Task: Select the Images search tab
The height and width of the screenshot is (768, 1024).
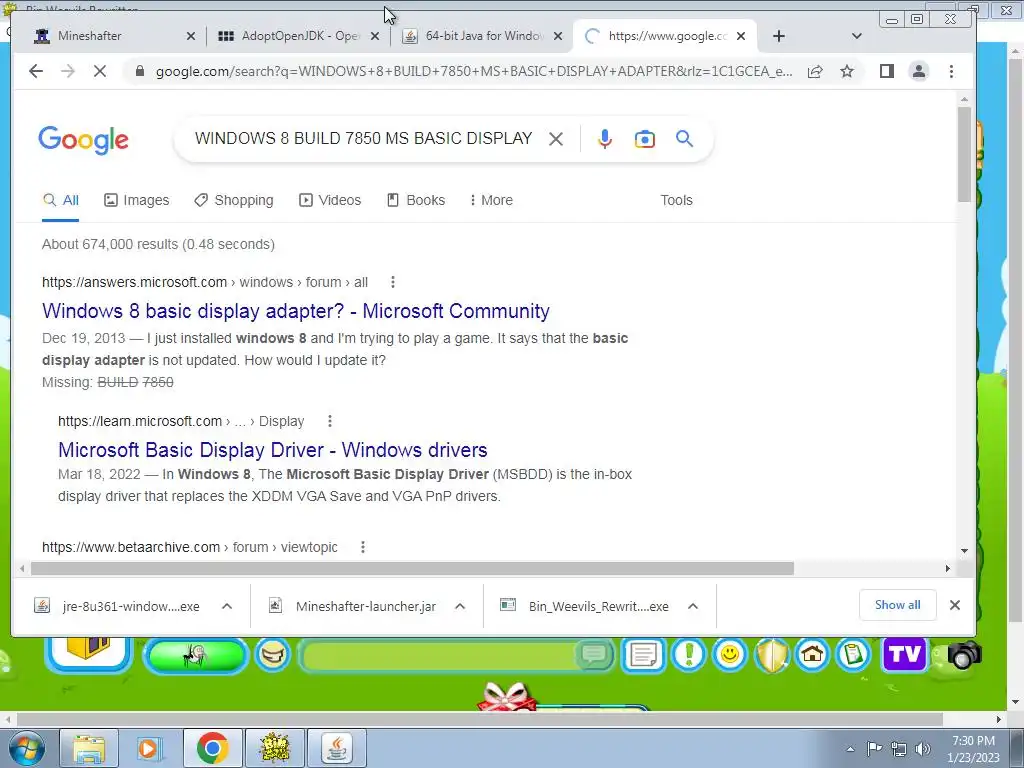Action: 136,200
